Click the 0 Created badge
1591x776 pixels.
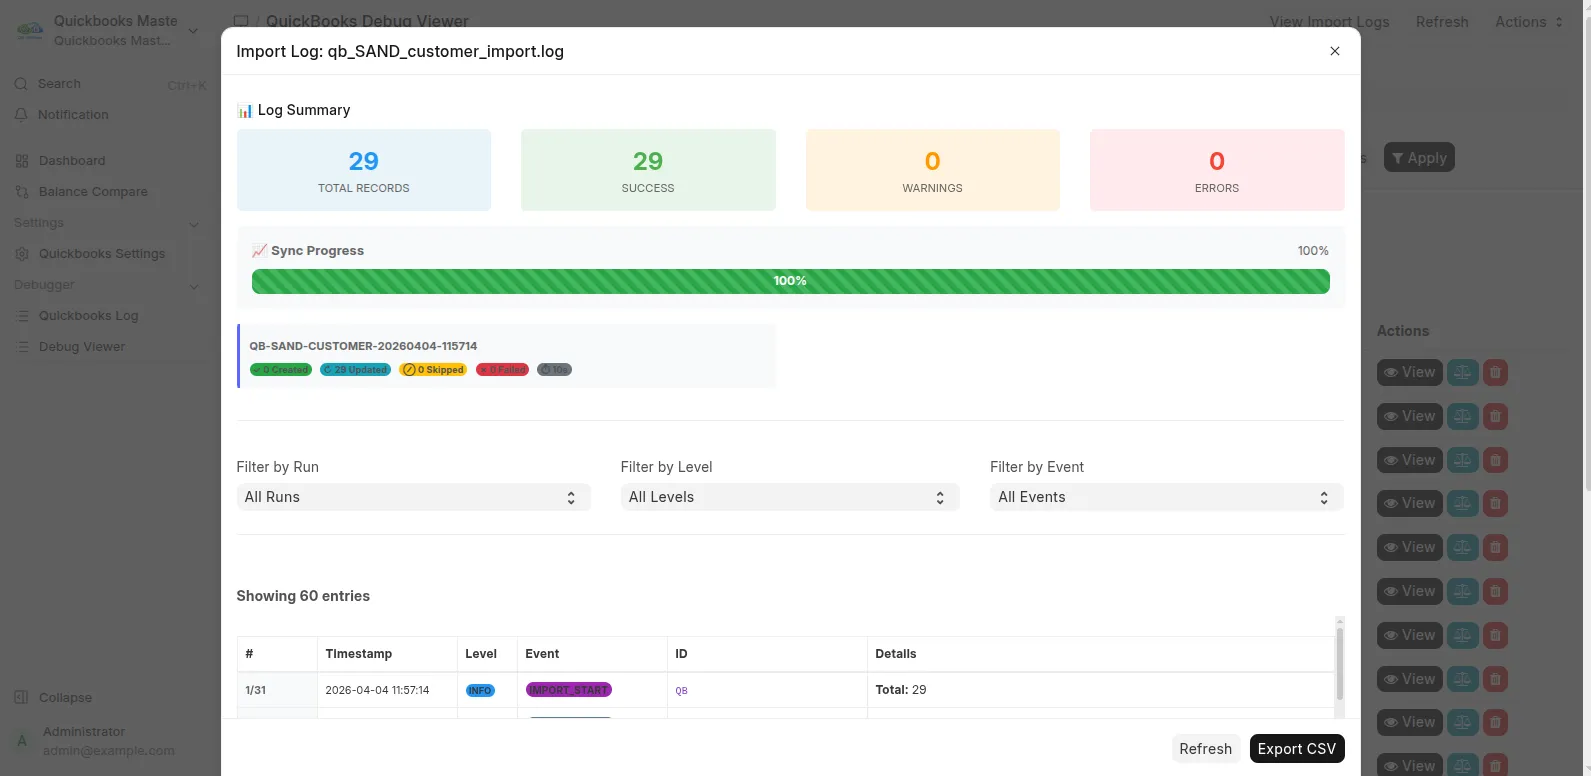pos(281,370)
